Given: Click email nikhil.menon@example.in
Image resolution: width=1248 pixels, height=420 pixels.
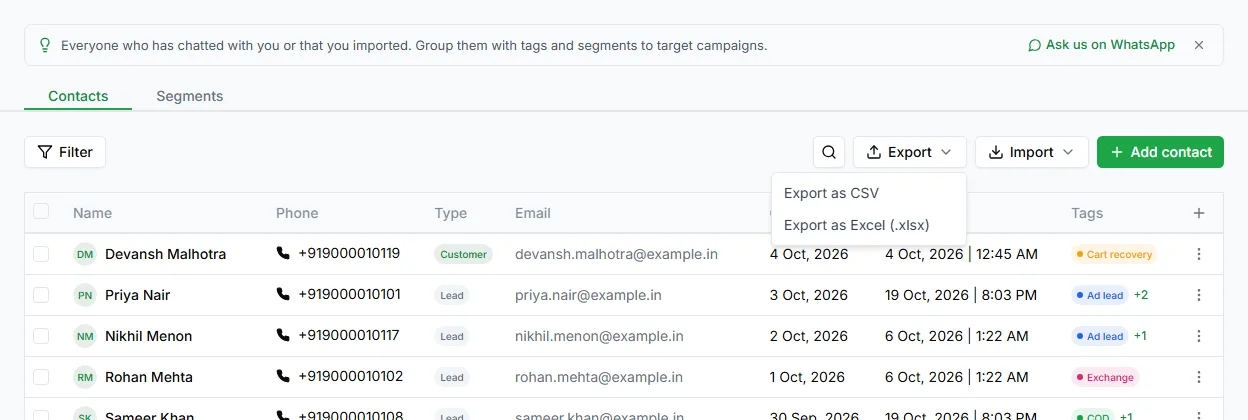Looking at the screenshot, I should click(599, 336).
